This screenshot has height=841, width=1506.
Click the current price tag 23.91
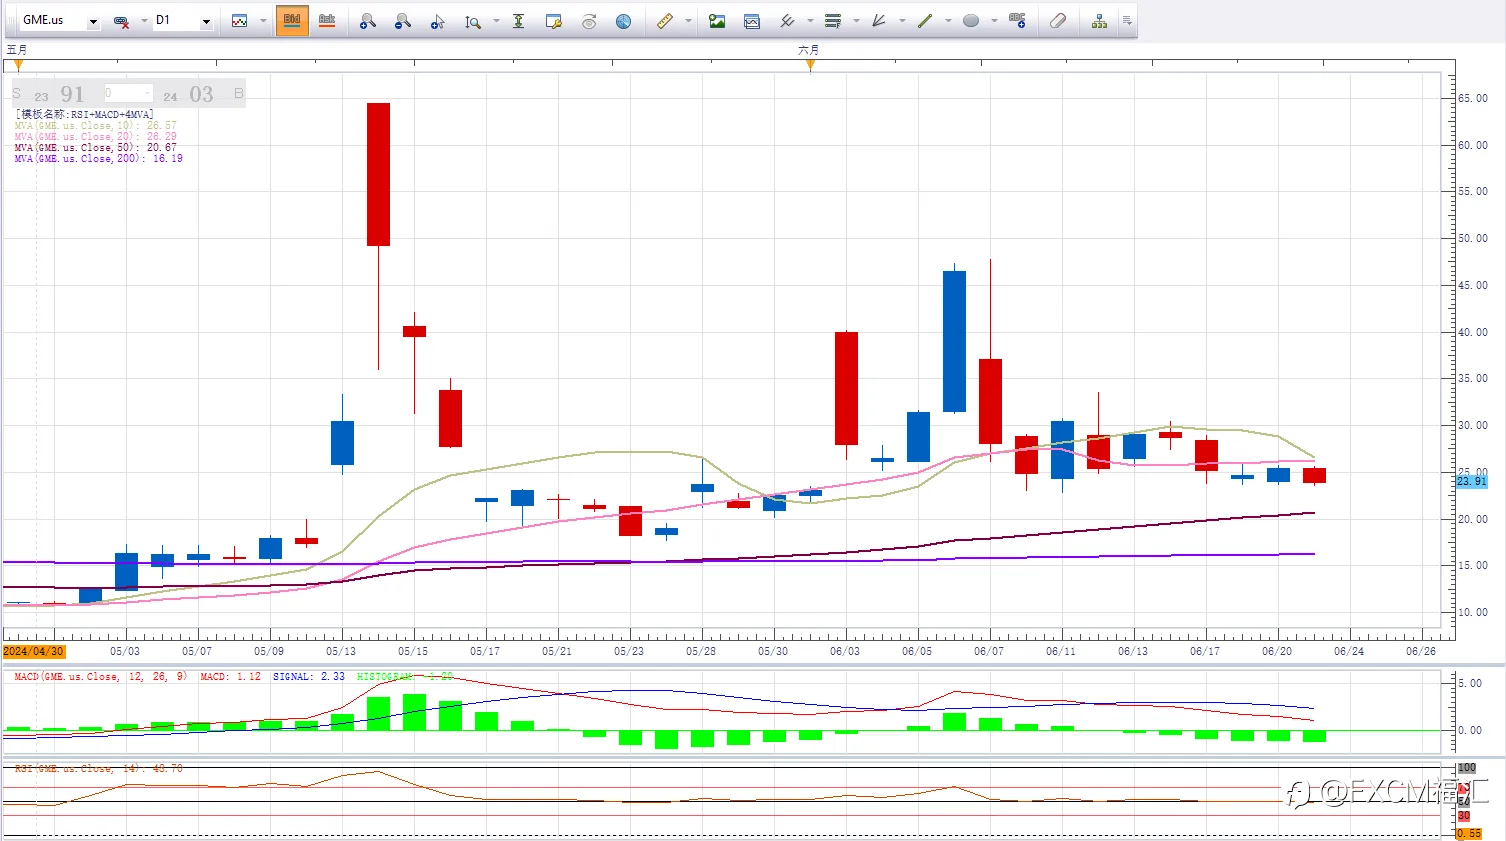tap(1472, 482)
